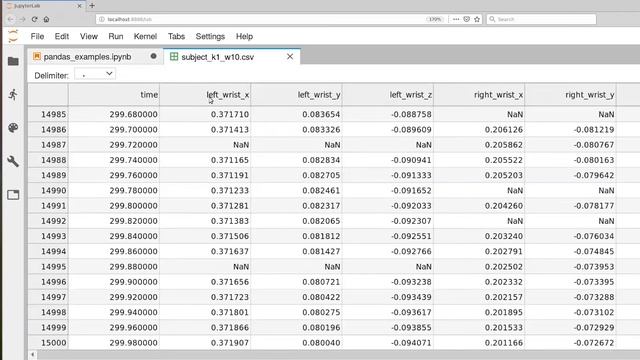Click the JupyterLab logo icon
Image resolution: width=640 pixels, height=360 pixels.
click(x=13, y=36)
